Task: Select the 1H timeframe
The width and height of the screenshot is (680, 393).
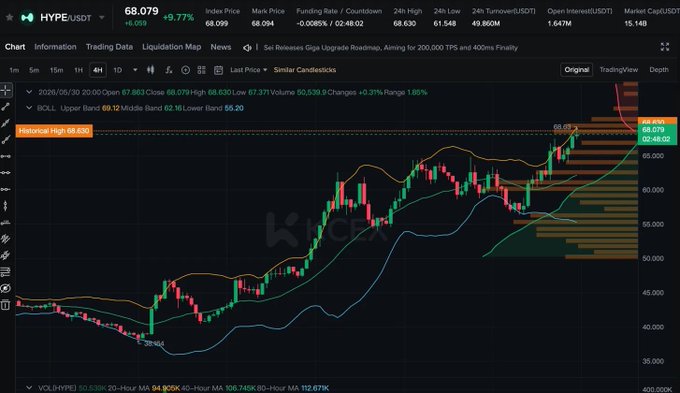Action: point(78,70)
